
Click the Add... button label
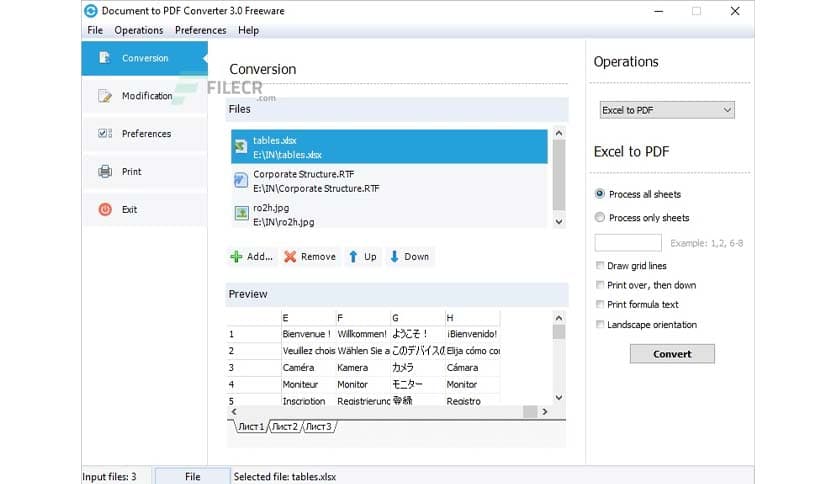point(260,257)
